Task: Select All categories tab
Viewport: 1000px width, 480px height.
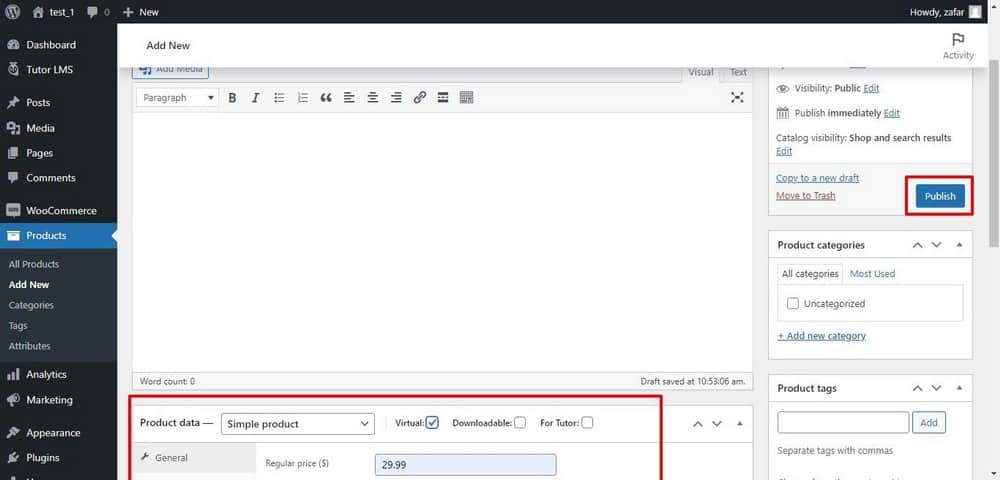Action: (x=810, y=273)
